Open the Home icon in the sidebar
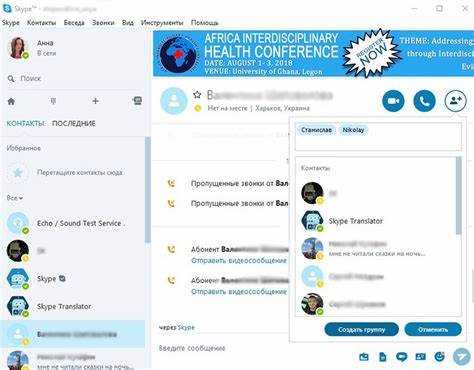The image size is (474, 370). coord(11,101)
